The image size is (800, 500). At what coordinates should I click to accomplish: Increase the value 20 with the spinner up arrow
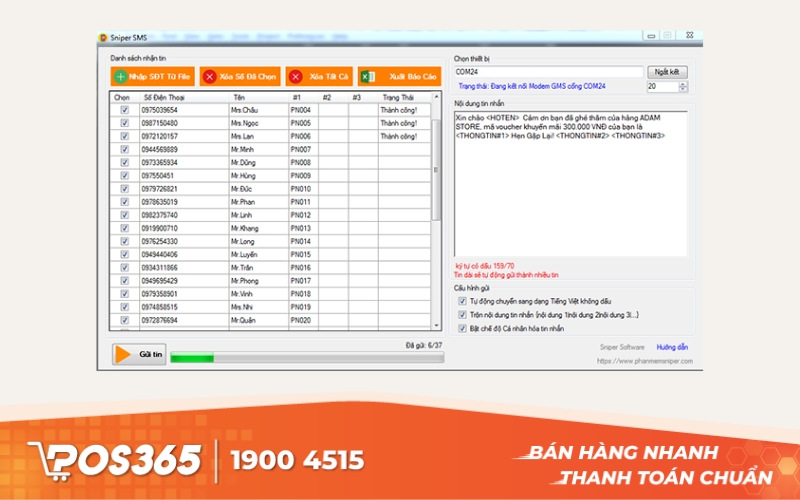(x=683, y=84)
